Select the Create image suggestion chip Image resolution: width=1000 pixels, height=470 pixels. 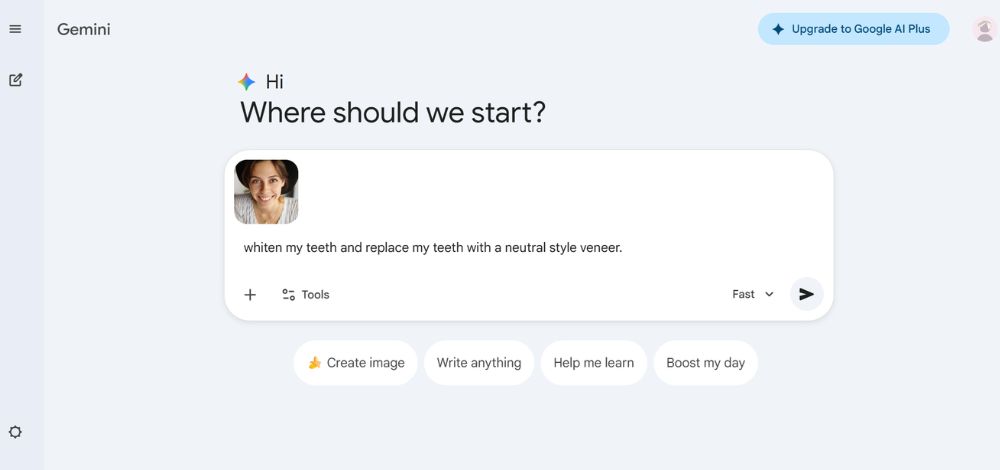(355, 363)
